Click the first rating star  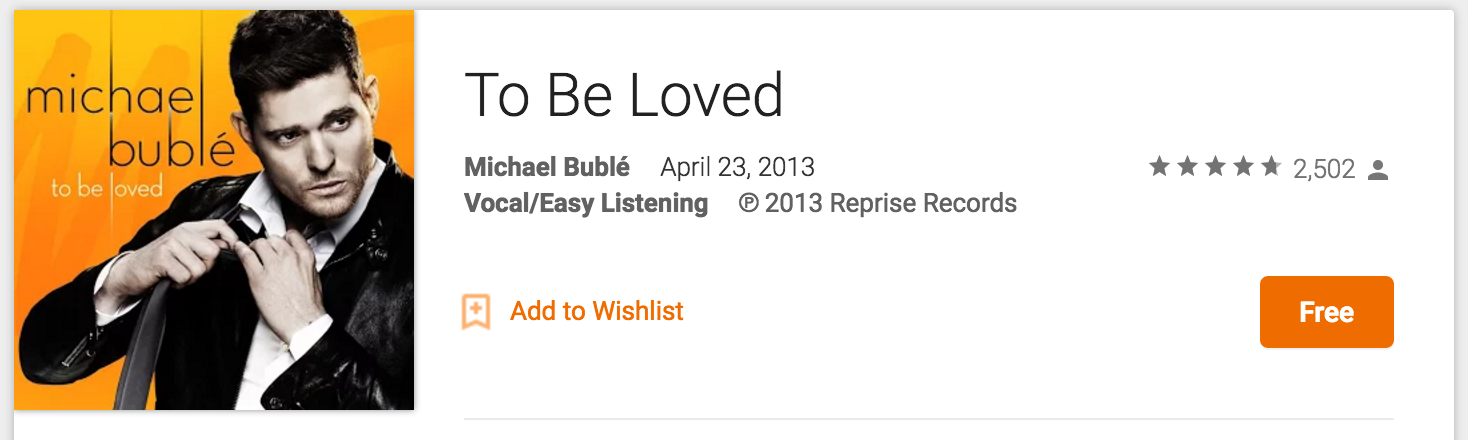pyautogui.click(x=1159, y=167)
